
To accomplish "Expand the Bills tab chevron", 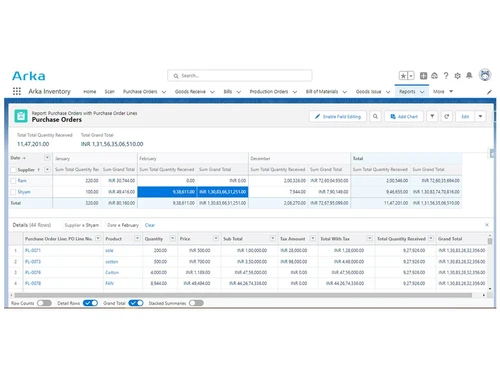I will (x=239, y=92).
